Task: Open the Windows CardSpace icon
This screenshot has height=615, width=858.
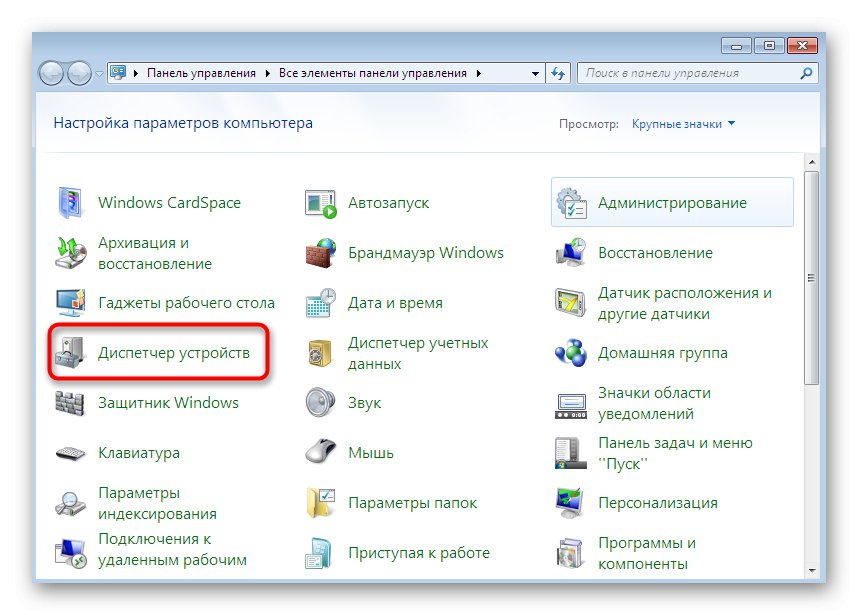Action: tap(70, 202)
